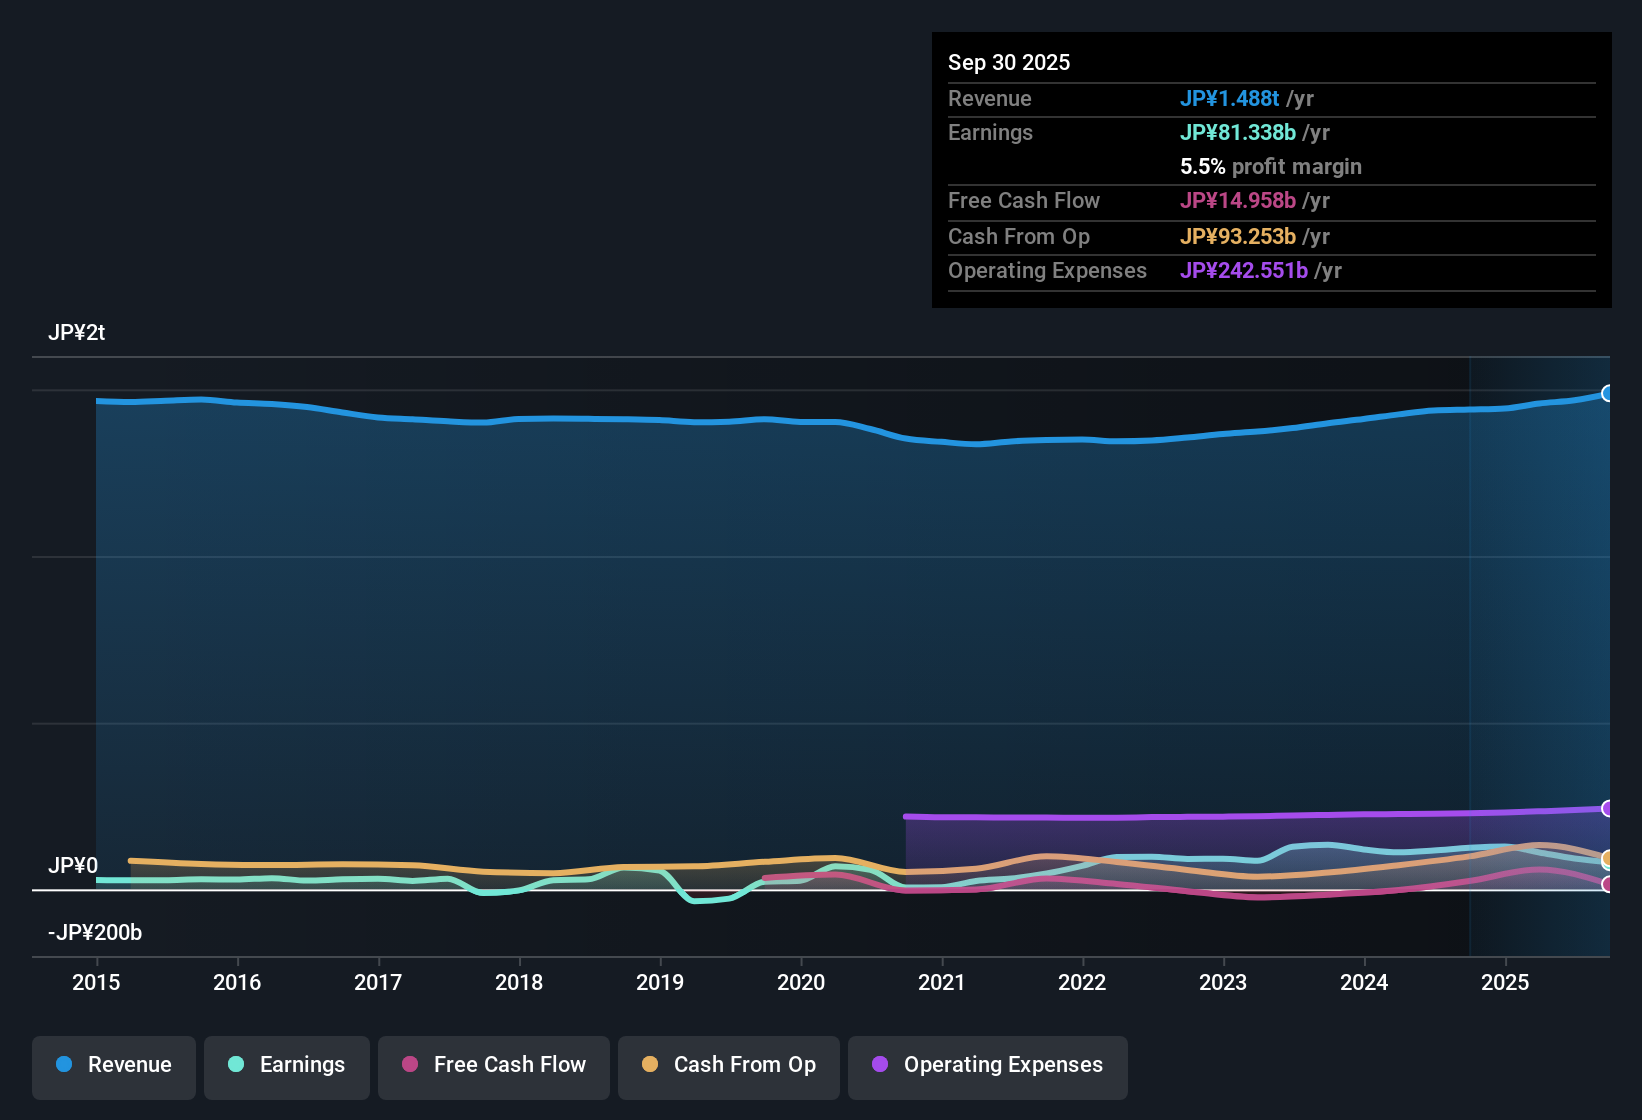Click the blue Revenue endpoint marker

pos(1607,394)
